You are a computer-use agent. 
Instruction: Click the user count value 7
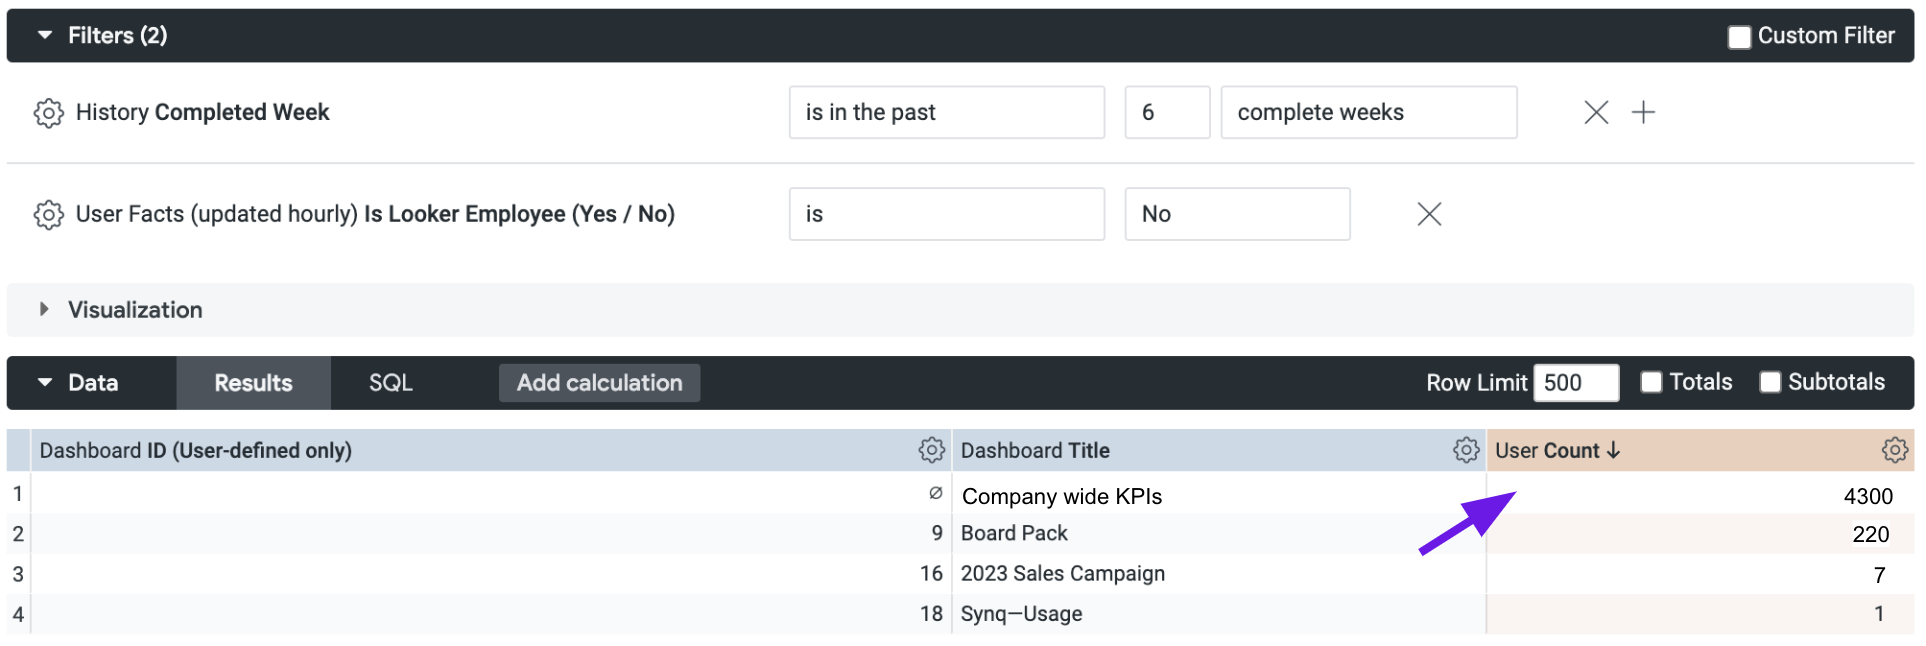point(1879,575)
